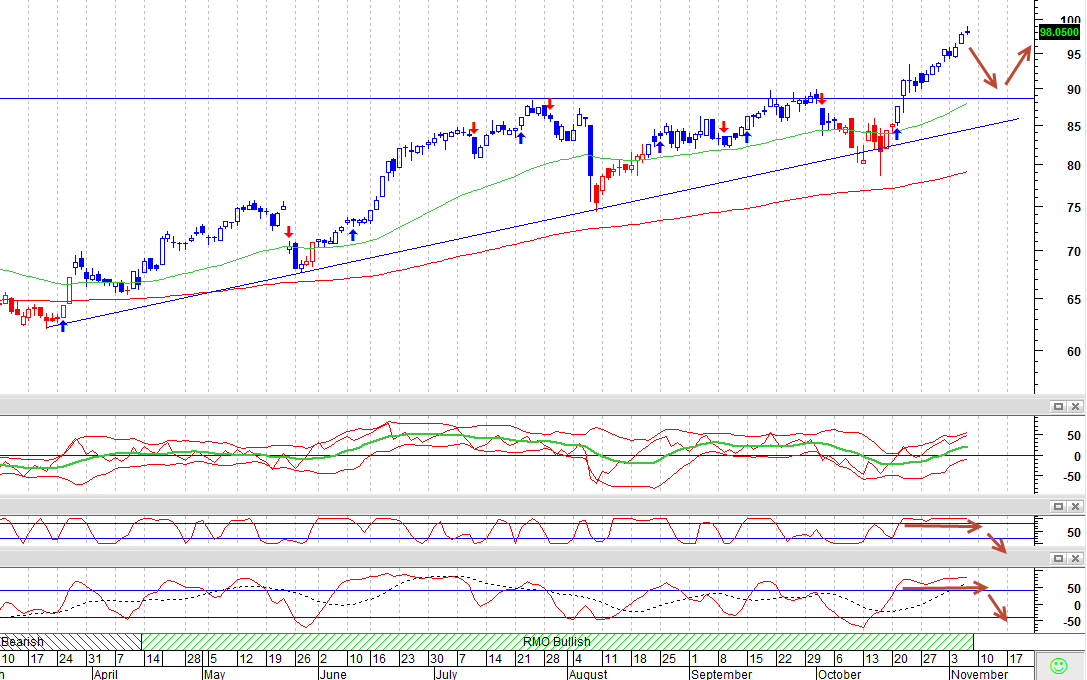
Task: Close the top indicator pane with green line
Action: [x=1075, y=407]
